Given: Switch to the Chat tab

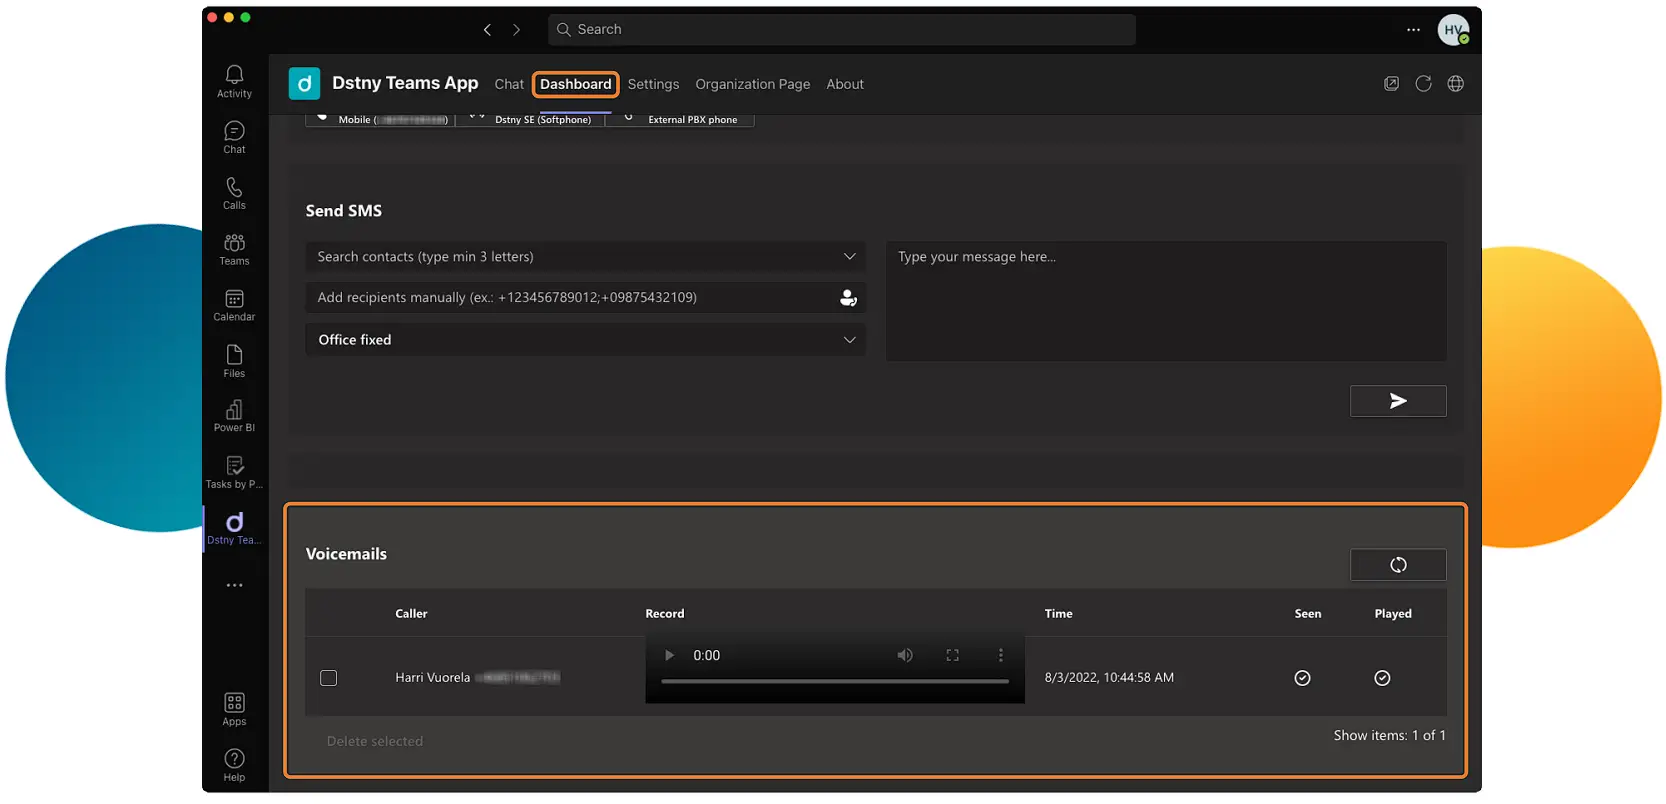Looking at the screenshot, I should point(509,84).
